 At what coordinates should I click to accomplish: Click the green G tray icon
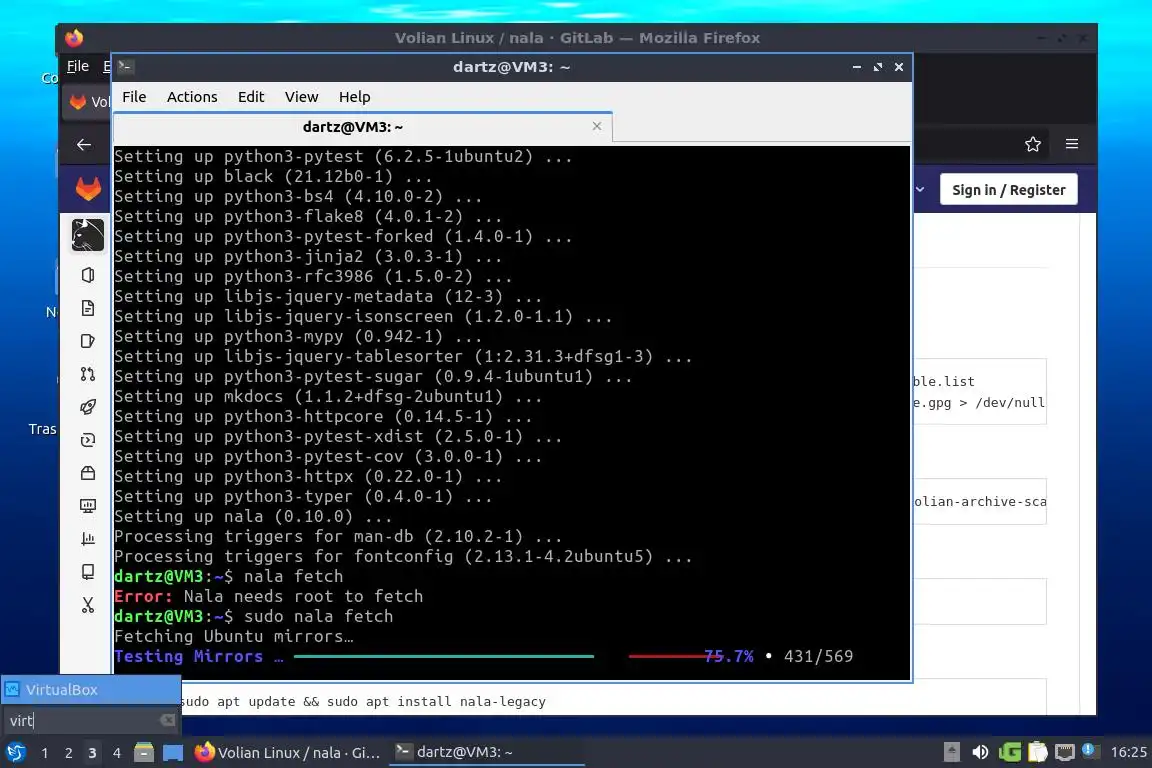[1009, 752]
